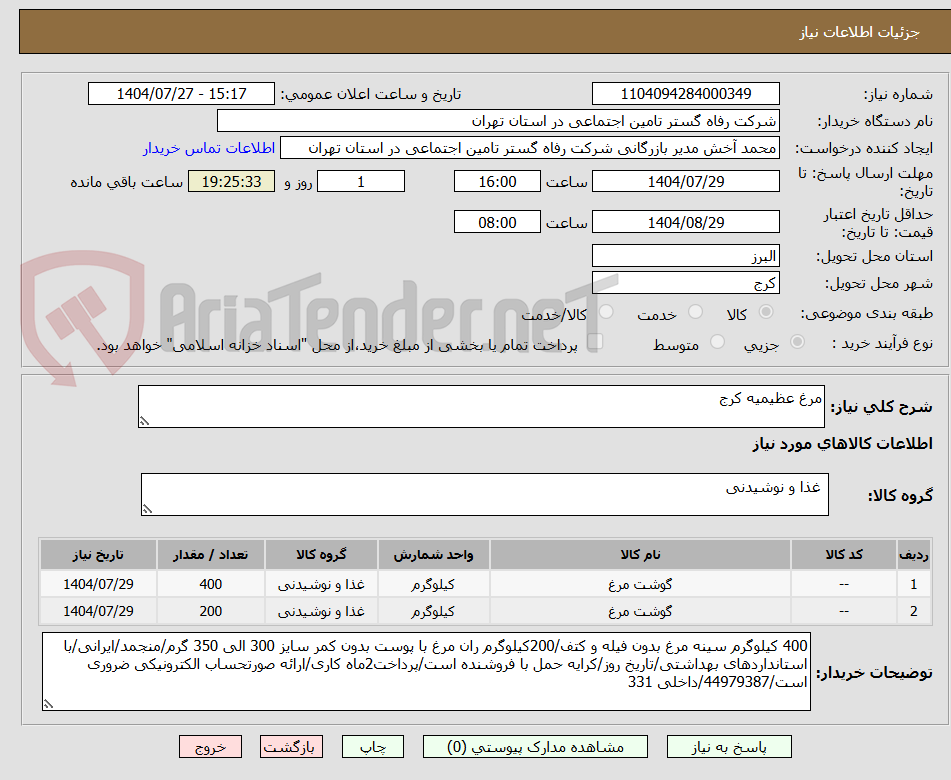Viewport: 951px width, 780px height.
Task: Click the announcement date 1404/07/27 - 15:17 field
Action: pos(181,94)
